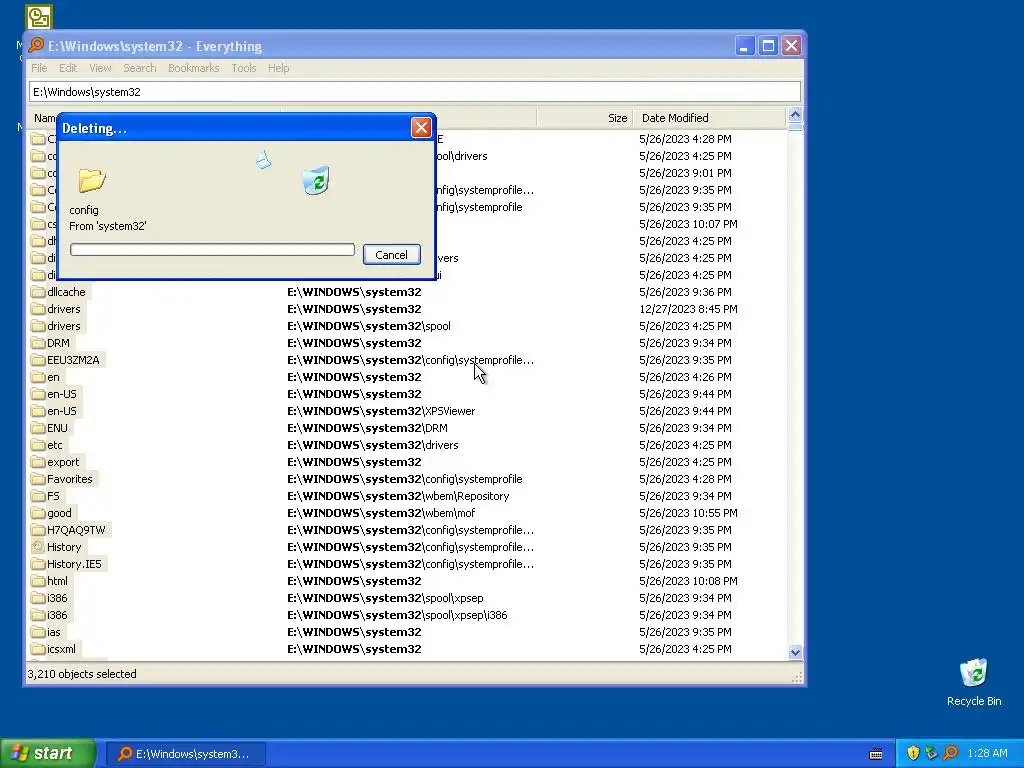Viewport: 1024px width, 768px height.
Task: Maximize the Everything window
Action: tap(768, 46)
